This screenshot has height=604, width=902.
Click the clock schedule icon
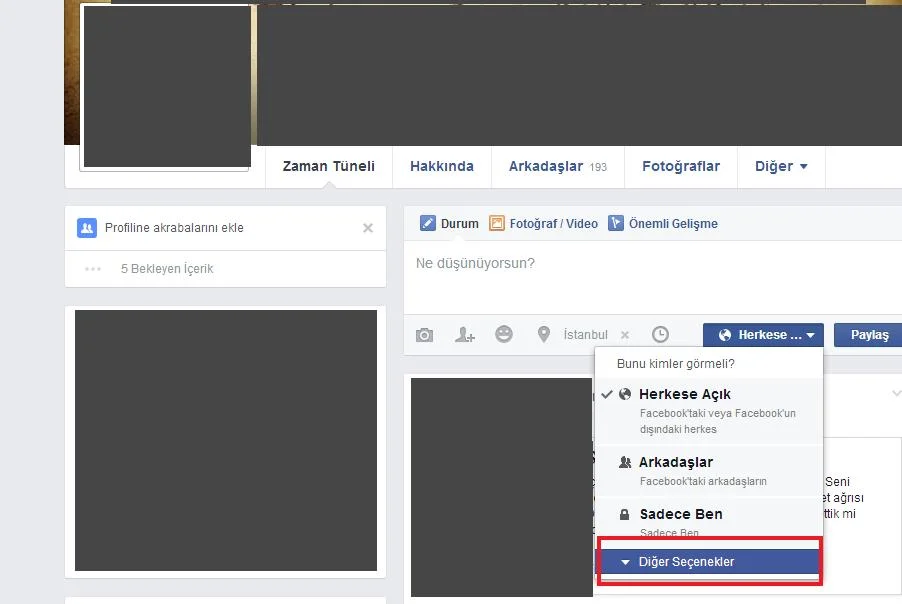point(660,335)
